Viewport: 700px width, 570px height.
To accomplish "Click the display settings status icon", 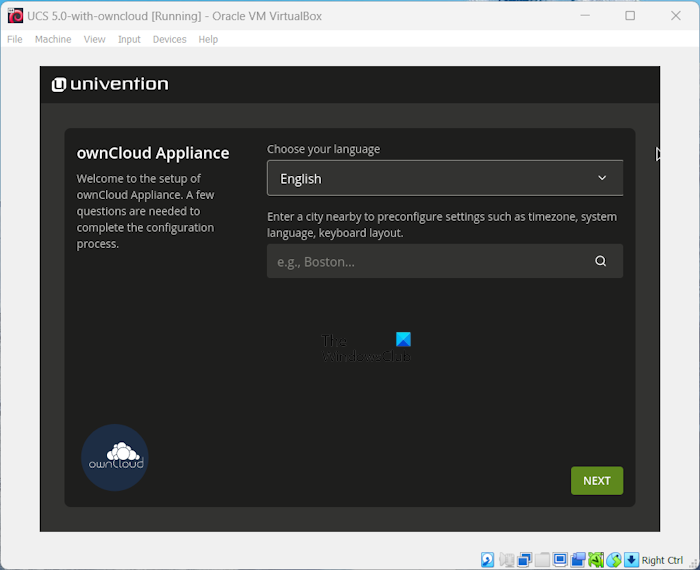I will point(560,559).
